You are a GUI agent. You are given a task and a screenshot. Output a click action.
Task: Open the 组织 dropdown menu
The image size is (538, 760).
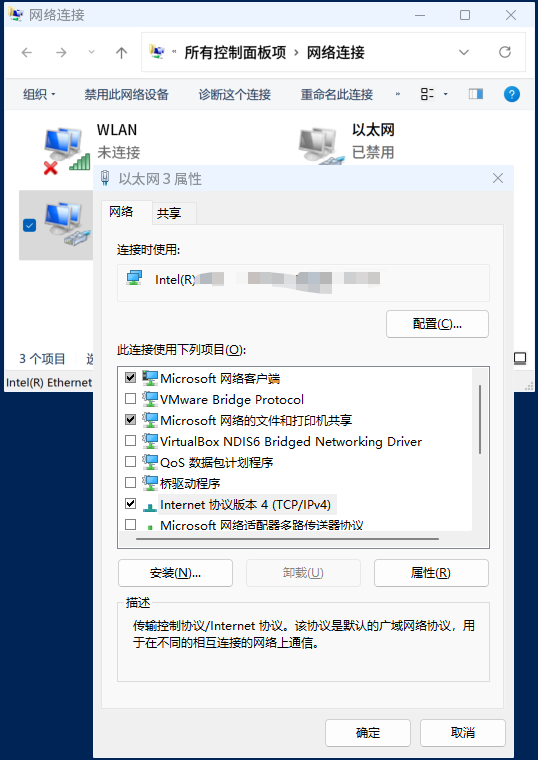coord(39,94)
